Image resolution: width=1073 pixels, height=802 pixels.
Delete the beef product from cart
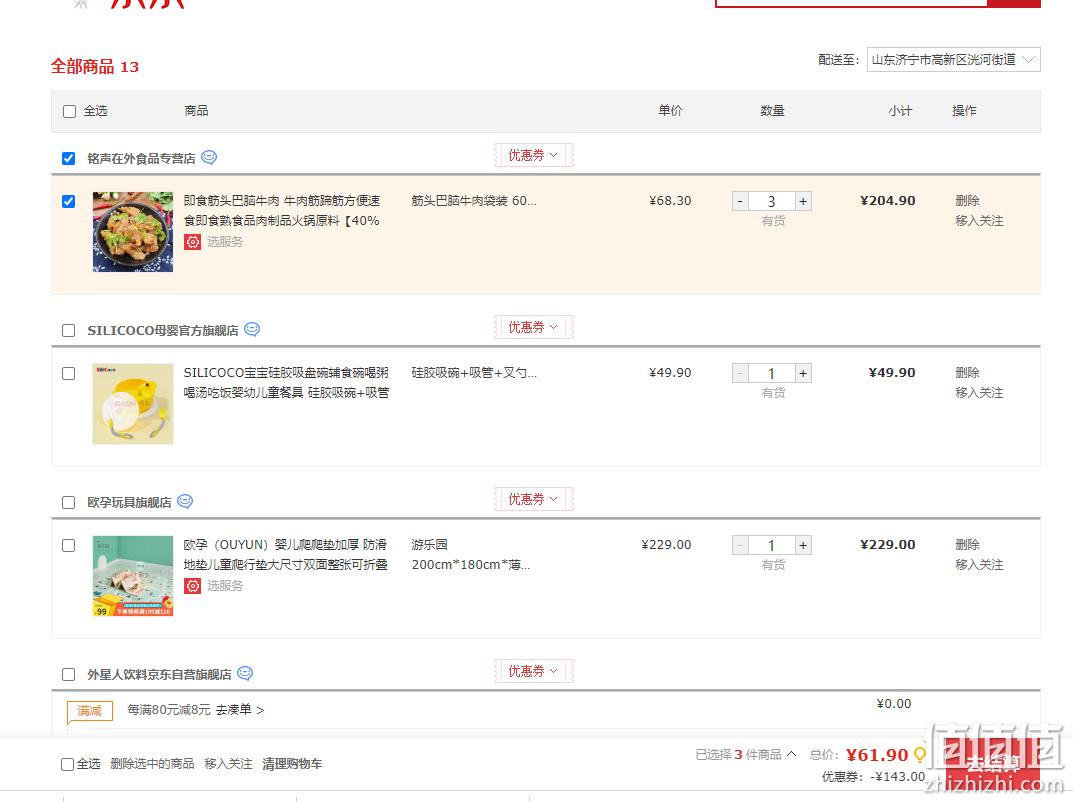968,200
